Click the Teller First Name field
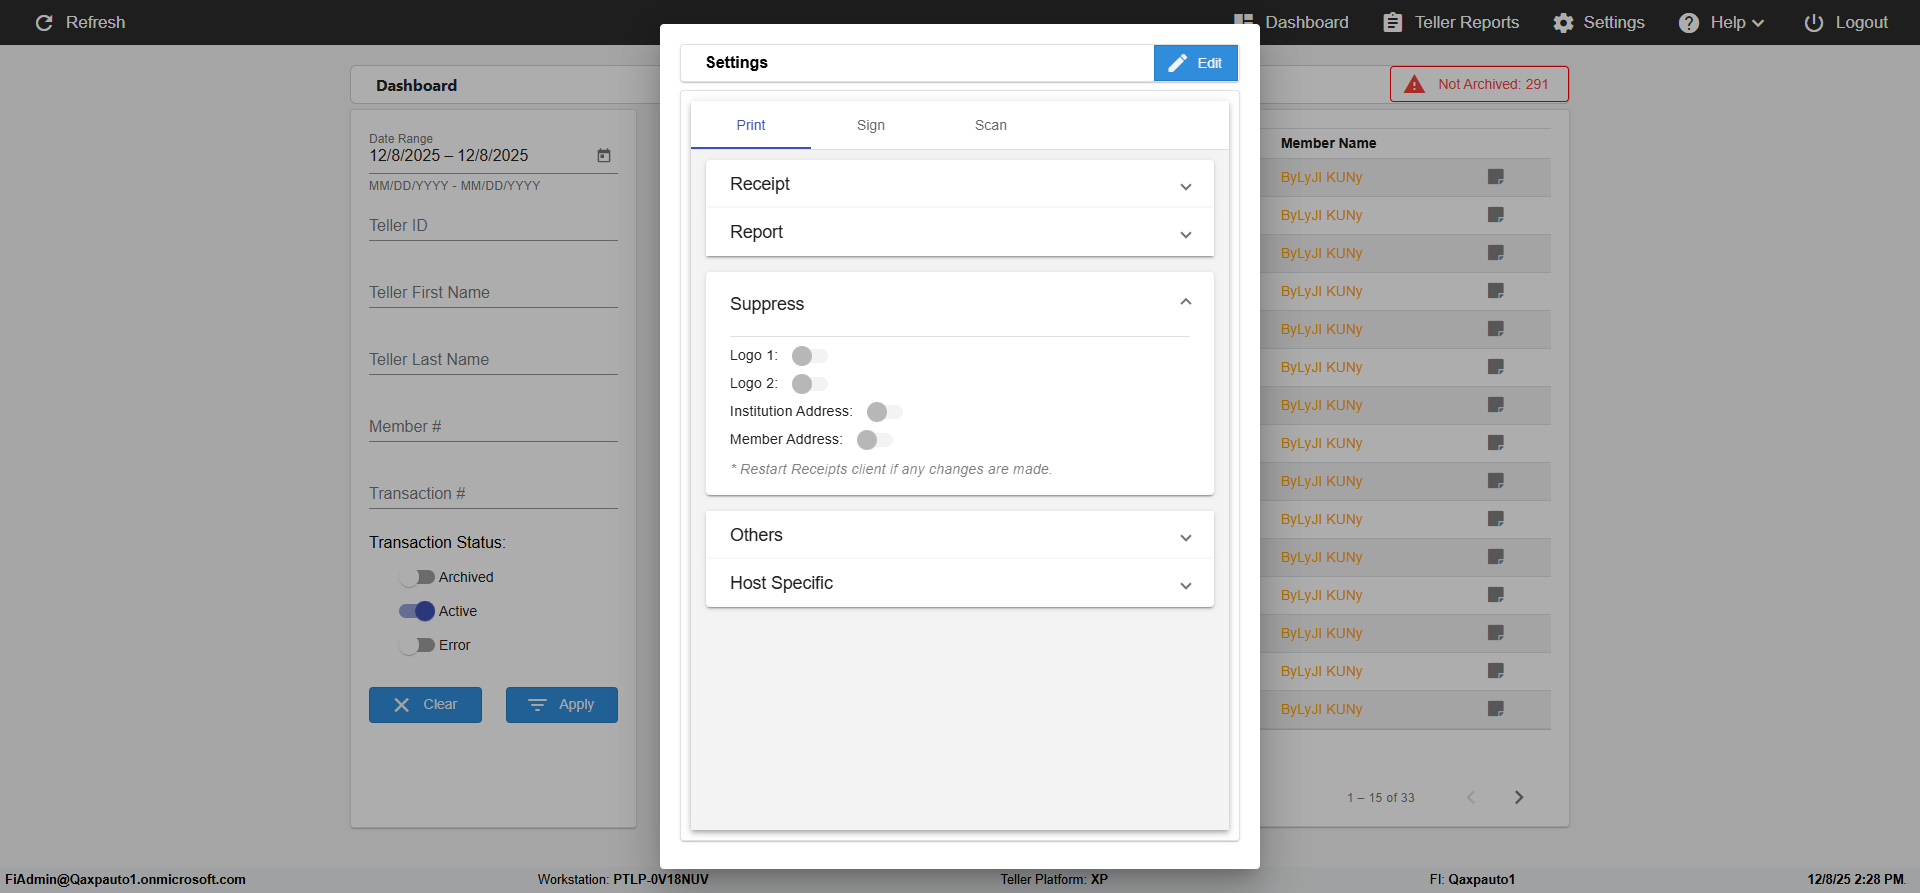1920x893 pixels. 493,293
